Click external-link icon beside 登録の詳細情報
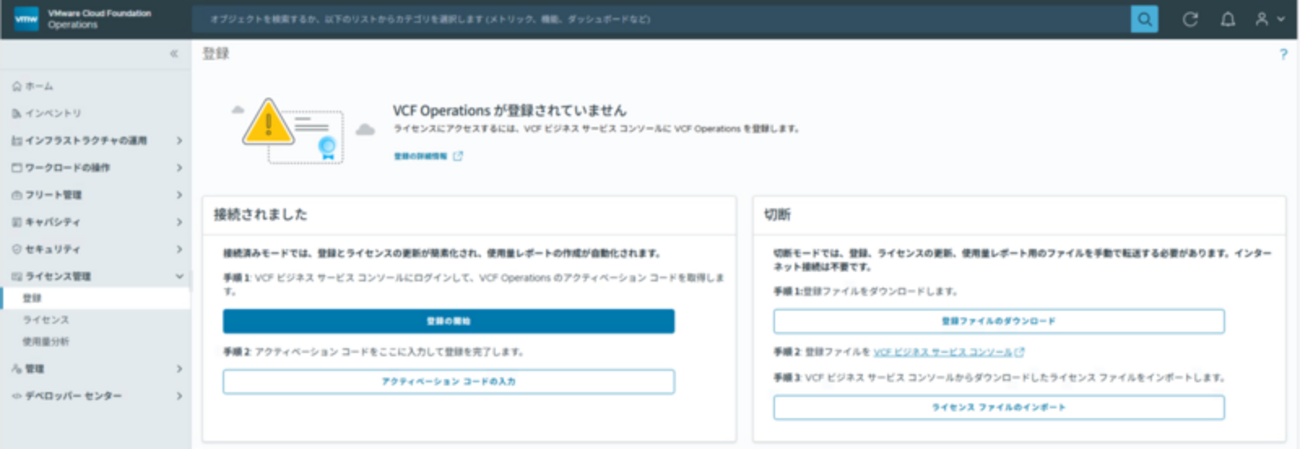 [458, 156]
